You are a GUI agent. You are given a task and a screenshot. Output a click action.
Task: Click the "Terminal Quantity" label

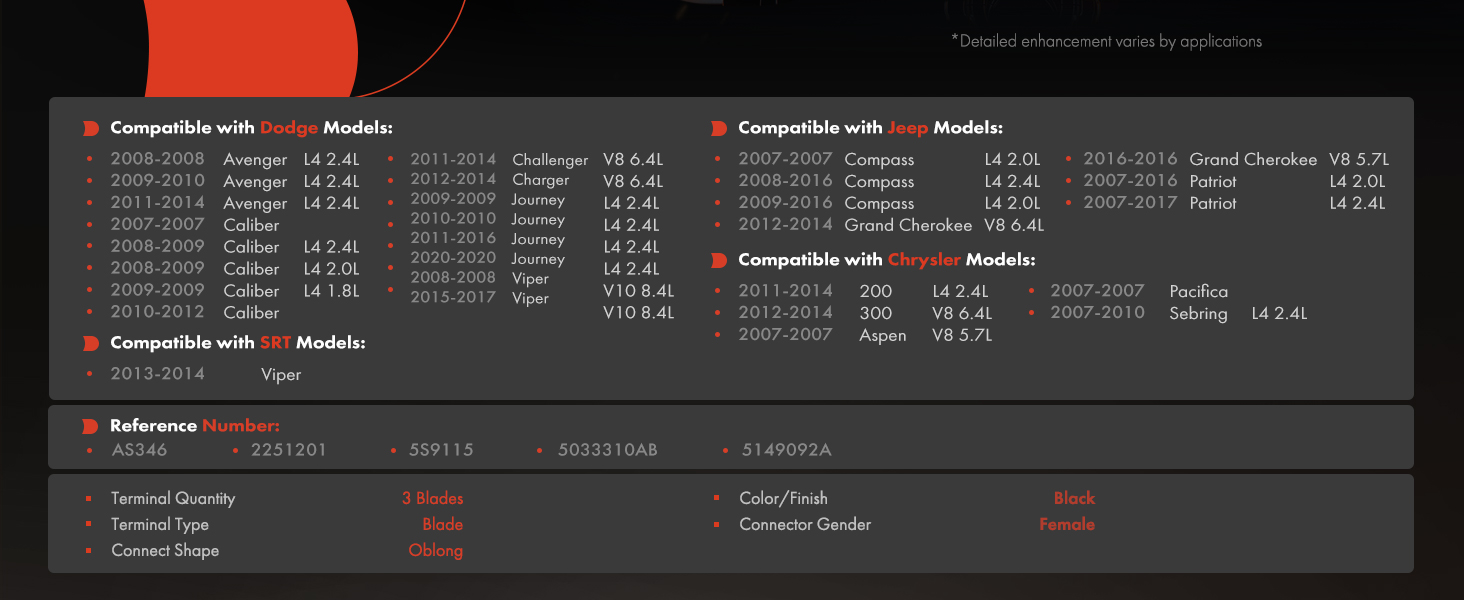coord(173,499)
